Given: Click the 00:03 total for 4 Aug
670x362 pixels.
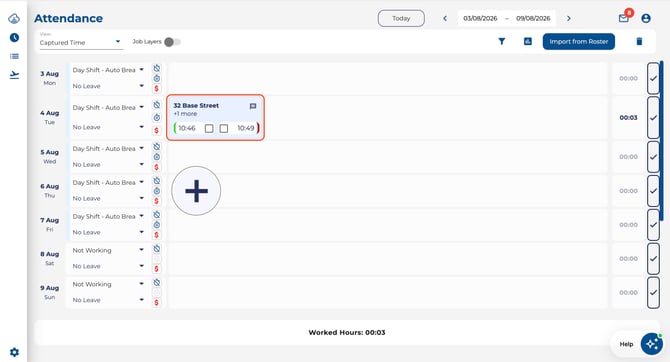Looking at the screenshot, I should [x=628, y=118].
